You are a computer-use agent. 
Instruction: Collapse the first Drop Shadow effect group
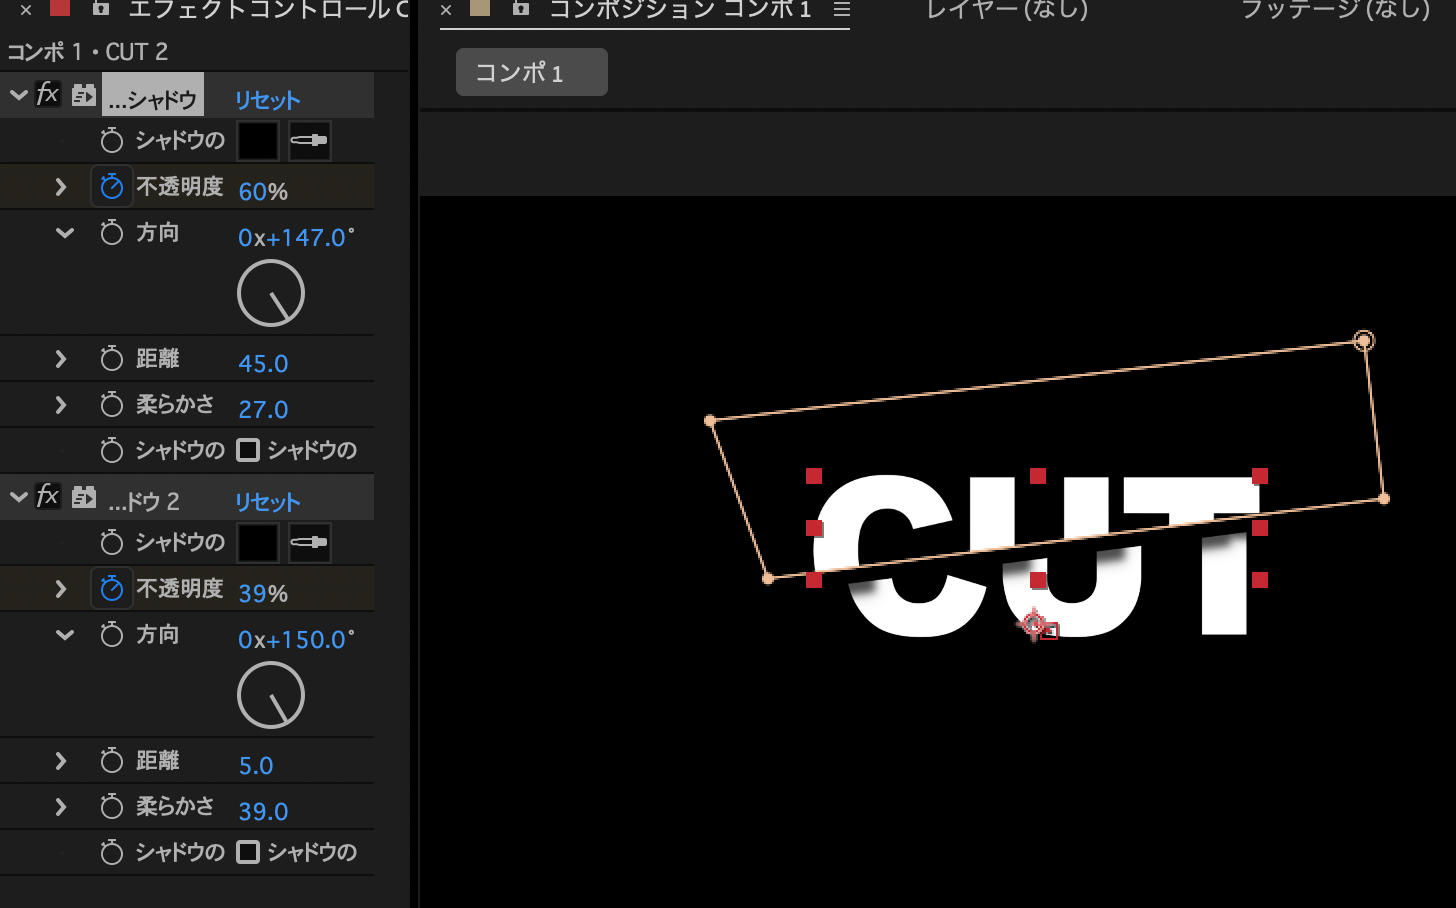[18, 95]
